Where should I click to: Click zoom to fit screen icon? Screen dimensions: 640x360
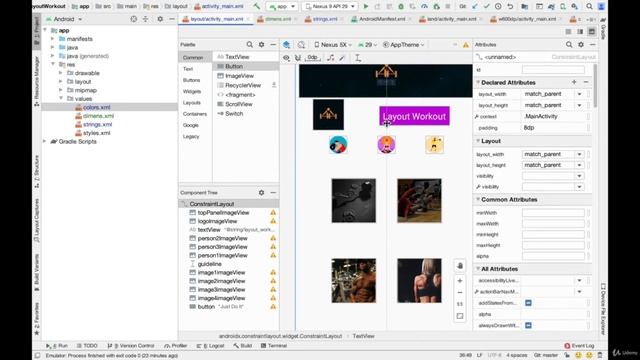pos(460,316)
